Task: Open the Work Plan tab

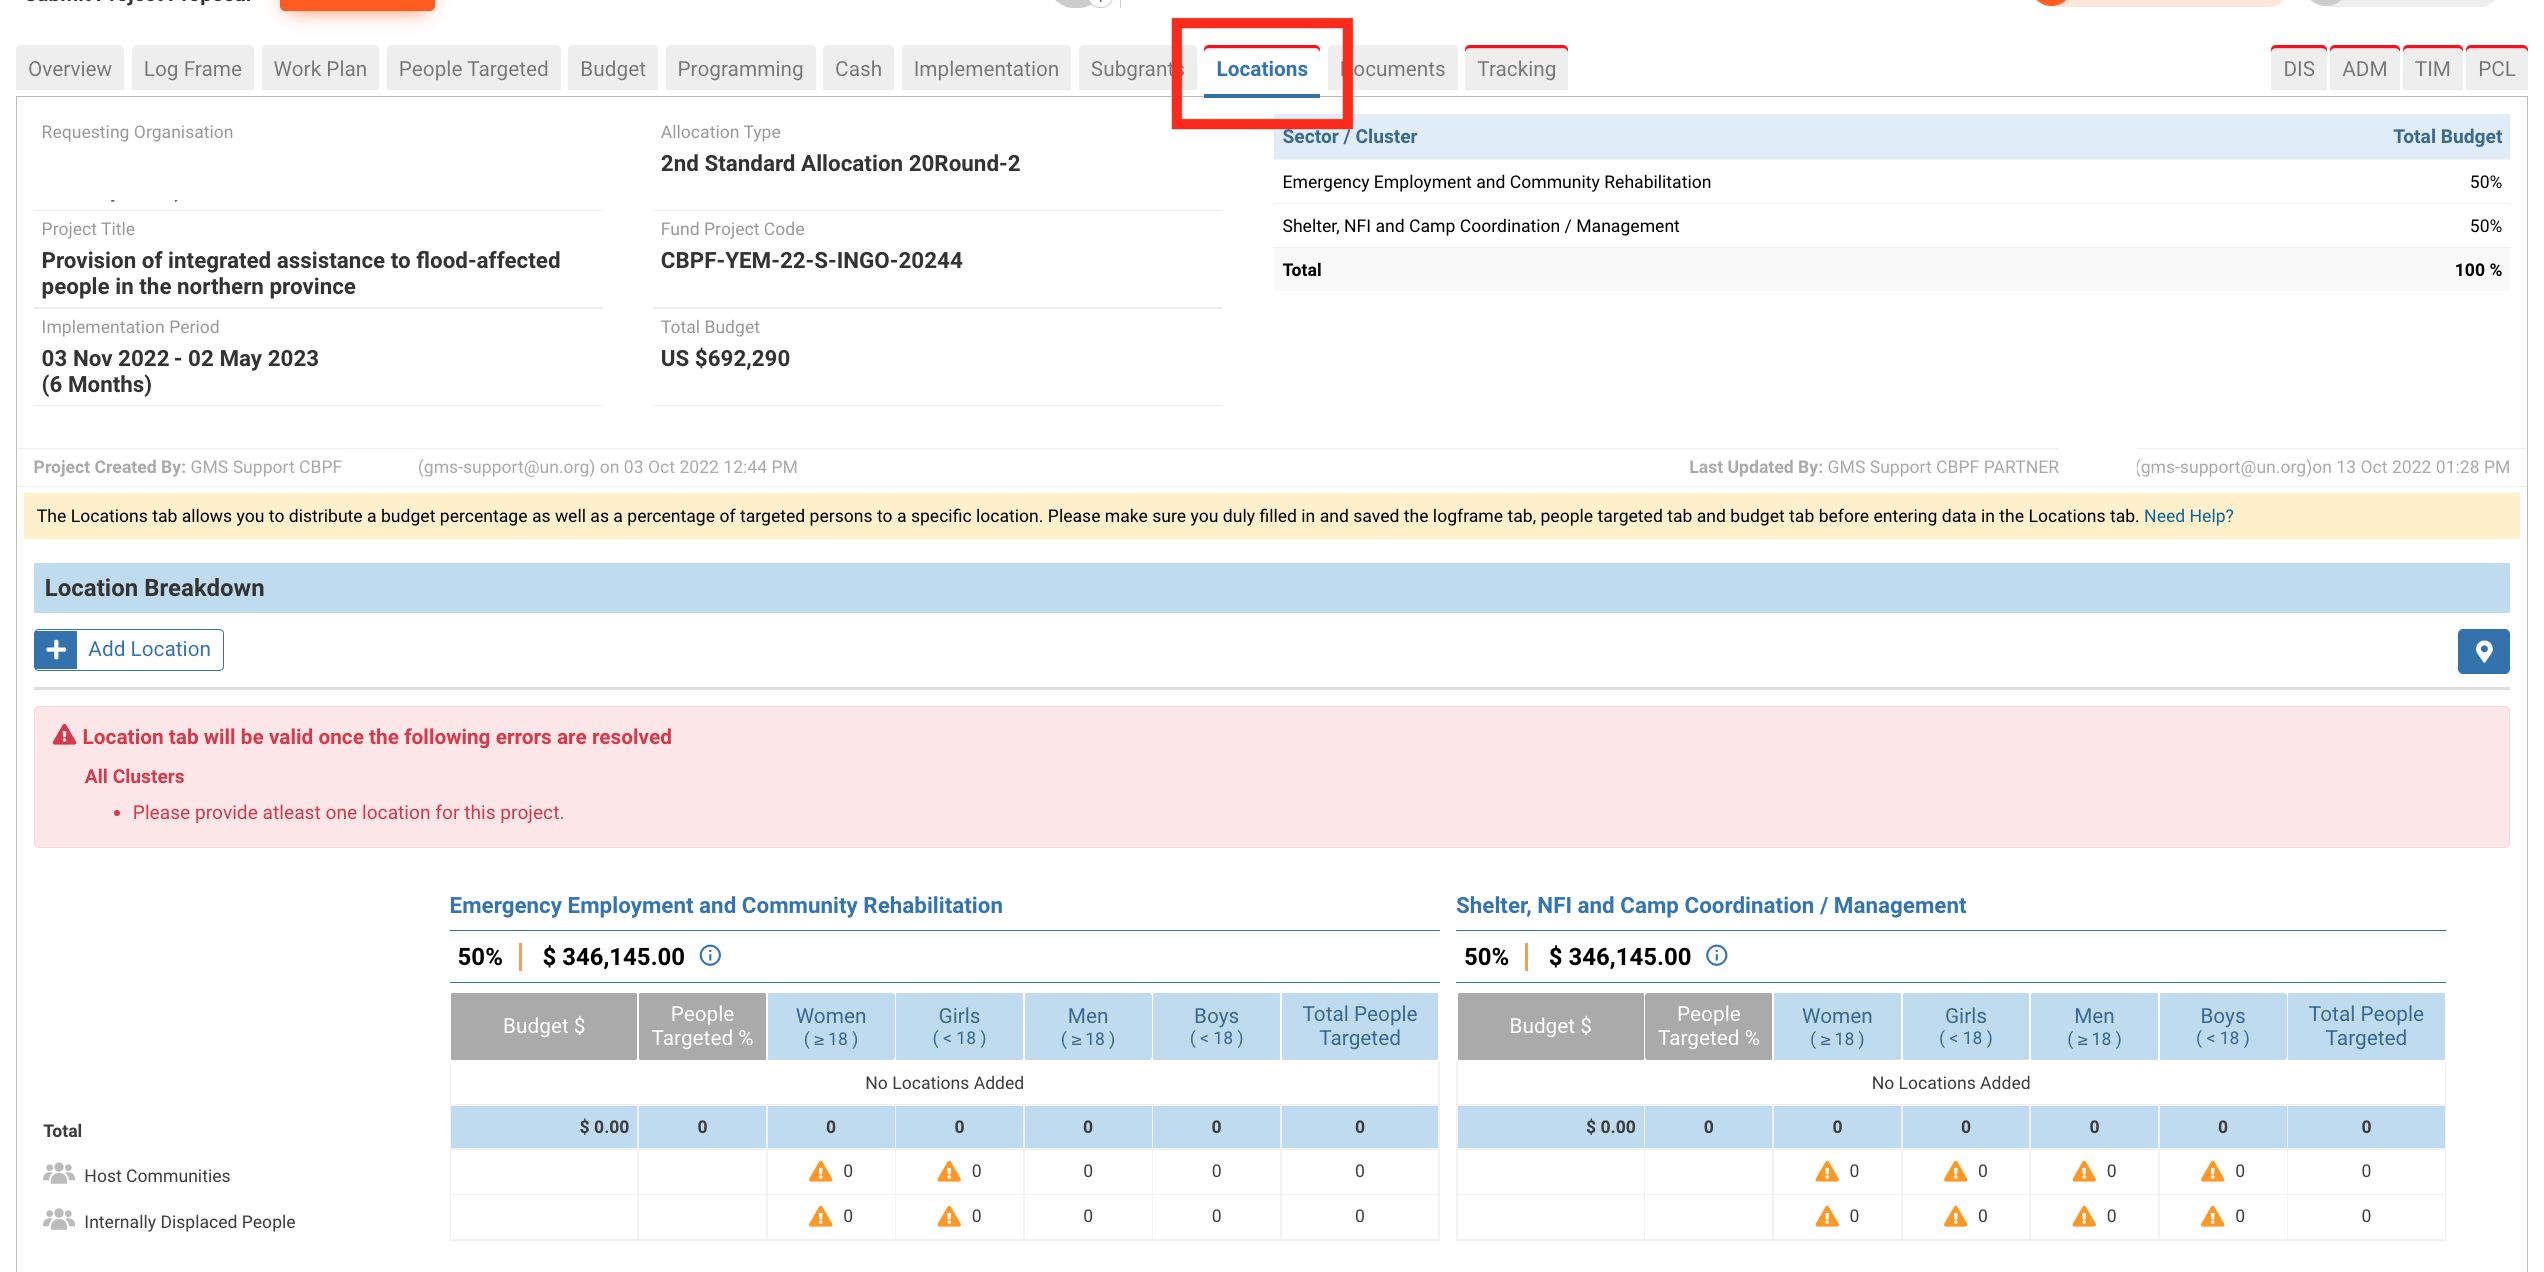Action: click(320, 69)
